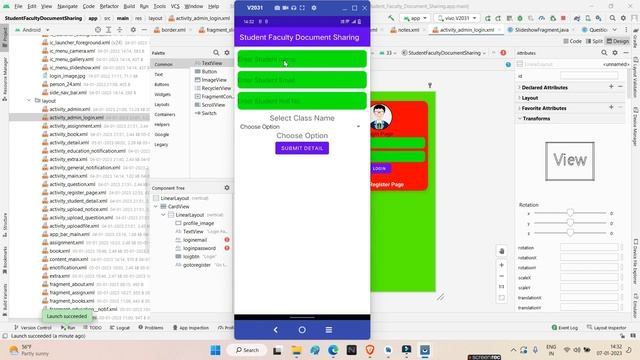The height and width of the screenshot is (360, 640).
Task: Open the StudentFacultyDocumentSharing theme dropdown
Action: coord(444,53)
